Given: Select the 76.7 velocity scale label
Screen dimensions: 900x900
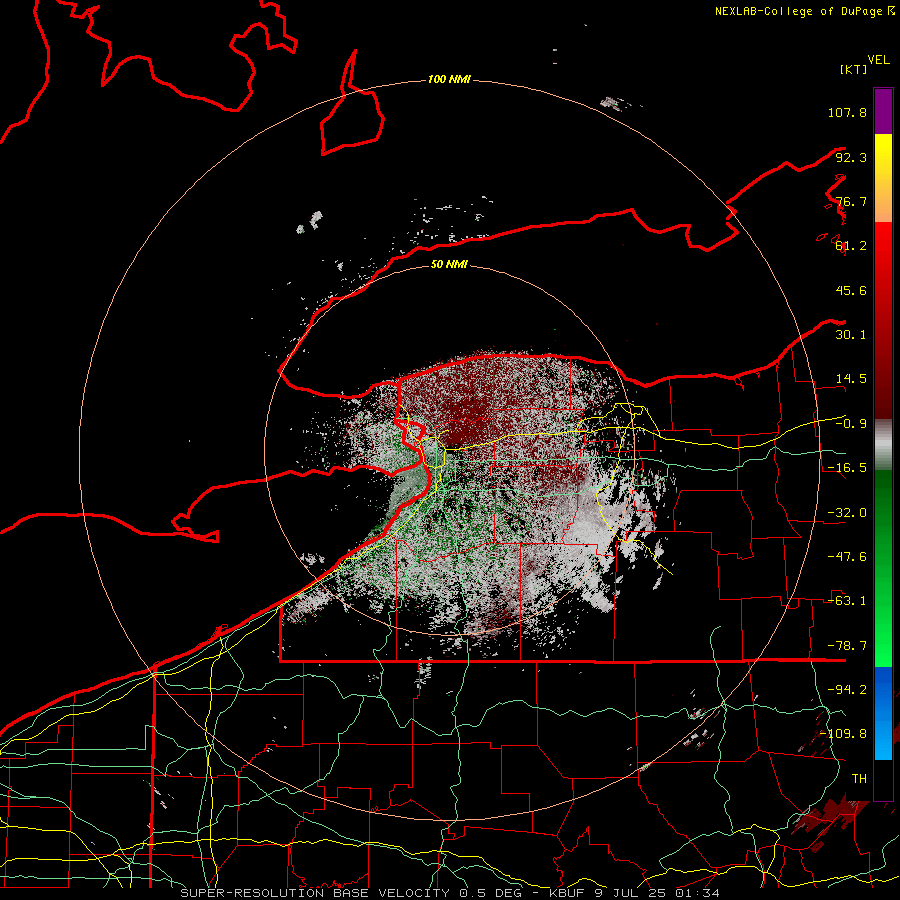Looking at the screenshot, I should pyautogui.click(x=851, y=201).
